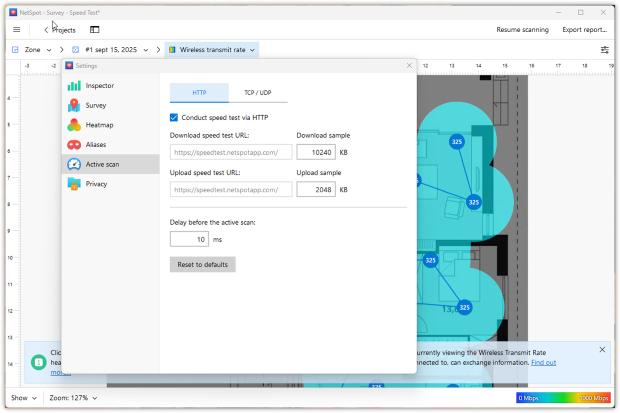Image resolution: width=620 pixels, height=413 pixels.
Task: Switch to the TCP / UDP tab
Action: coord(259,92)
